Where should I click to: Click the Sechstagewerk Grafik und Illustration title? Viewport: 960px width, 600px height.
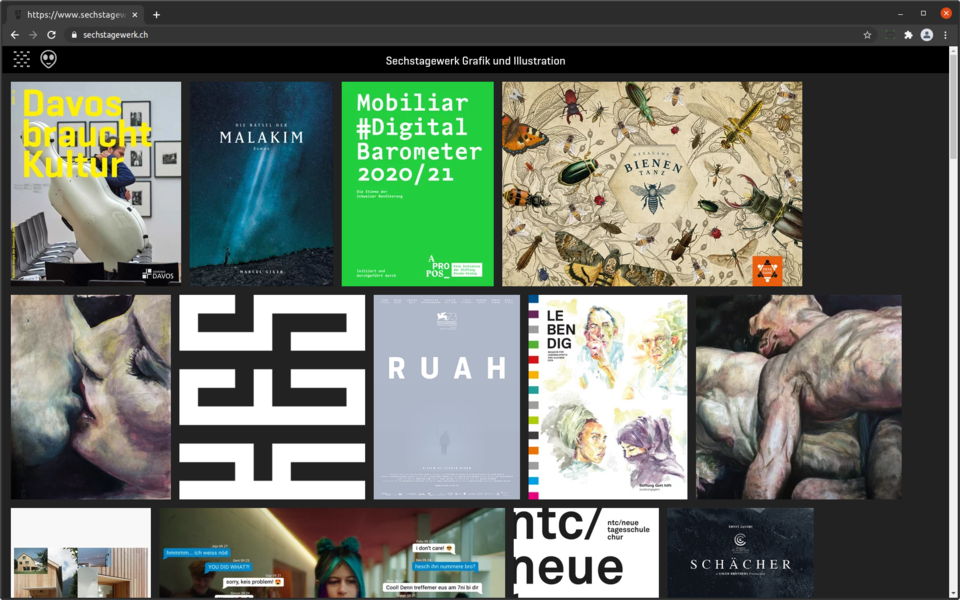tap(475, 61)
